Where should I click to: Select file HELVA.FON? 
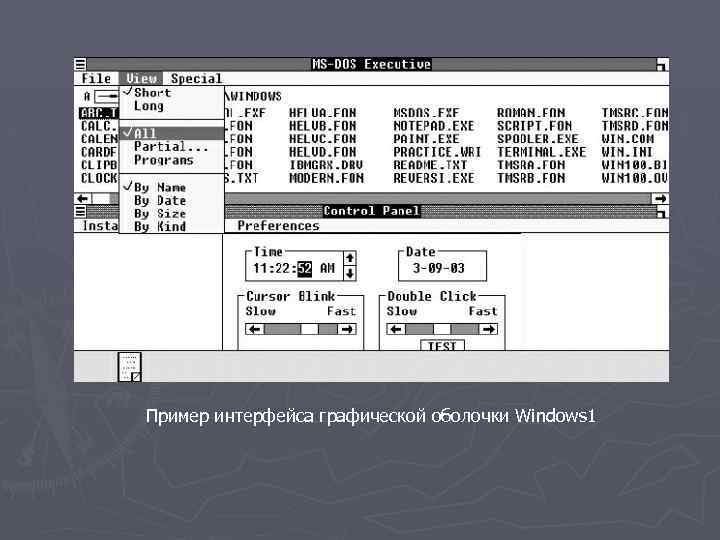[322, 113]
